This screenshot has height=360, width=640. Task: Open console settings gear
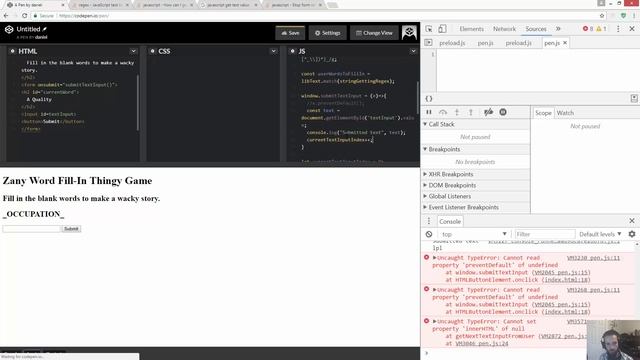click(x=632, y=234)
